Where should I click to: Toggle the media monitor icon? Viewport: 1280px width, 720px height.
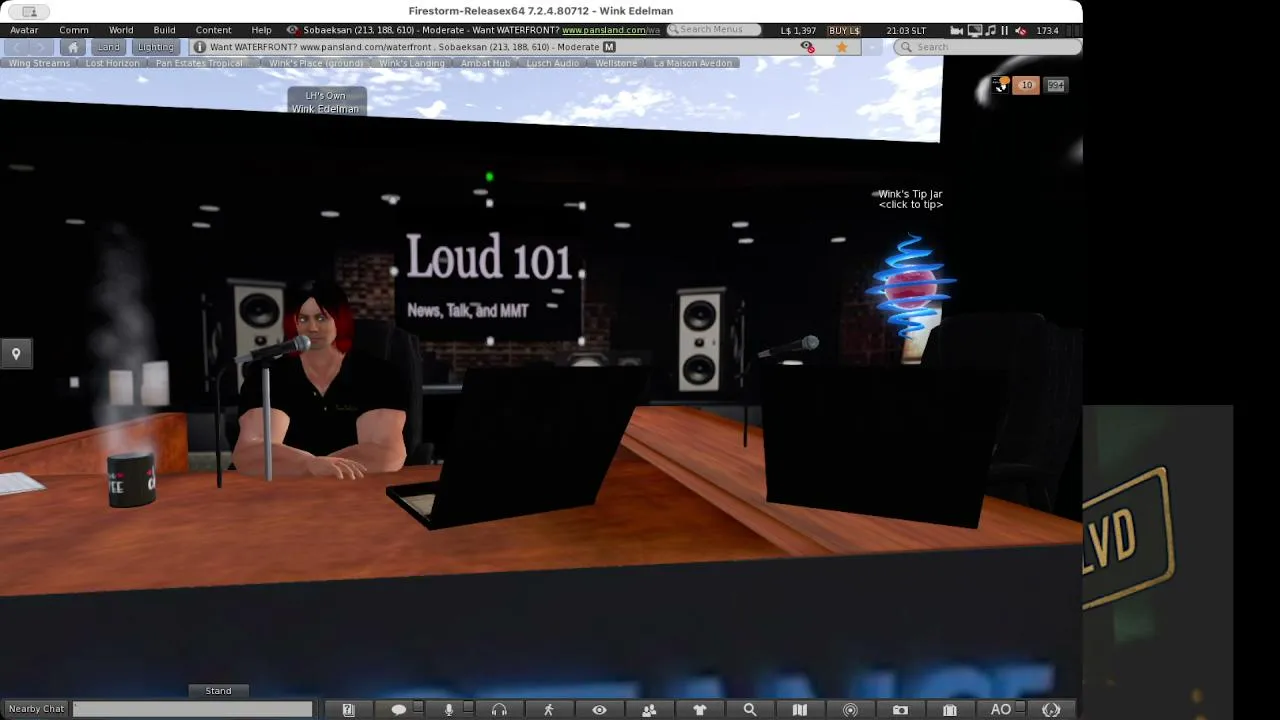point(975,31)
